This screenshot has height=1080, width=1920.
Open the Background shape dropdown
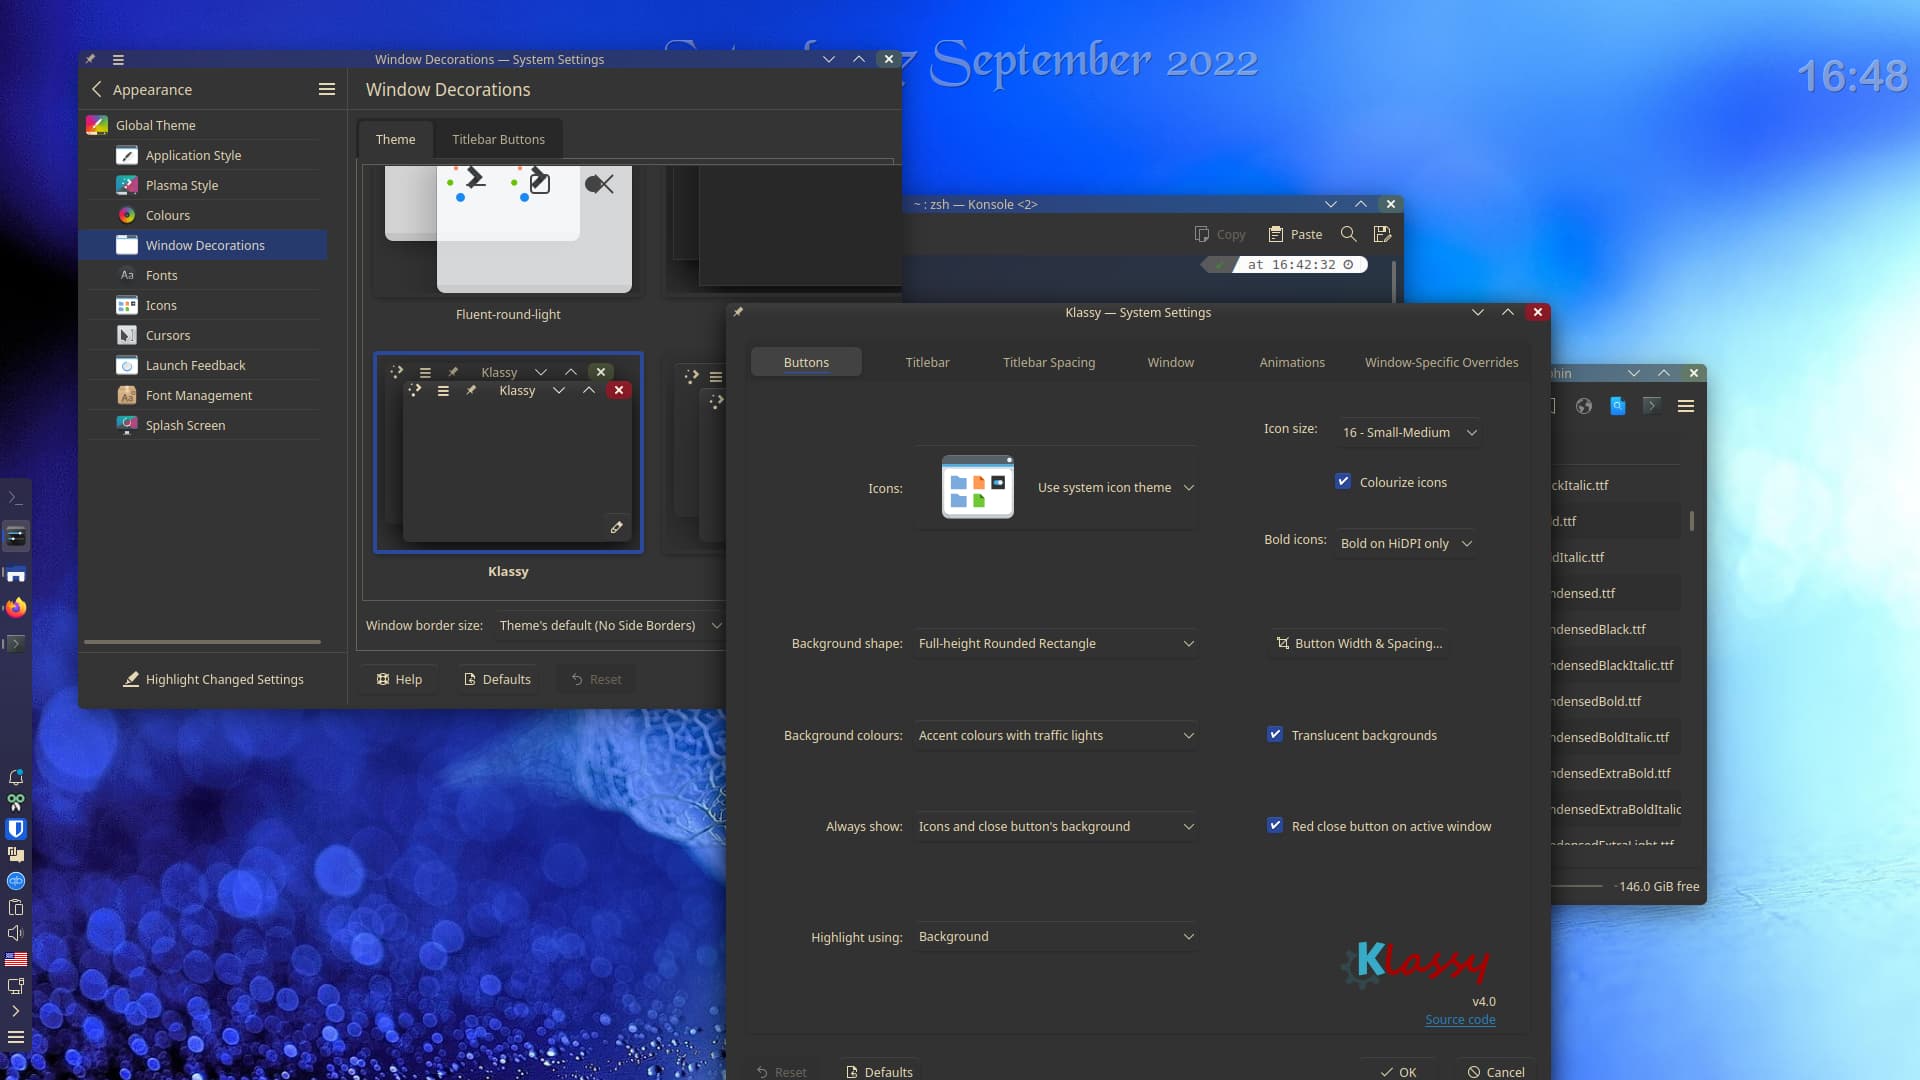pos(1055,643)
